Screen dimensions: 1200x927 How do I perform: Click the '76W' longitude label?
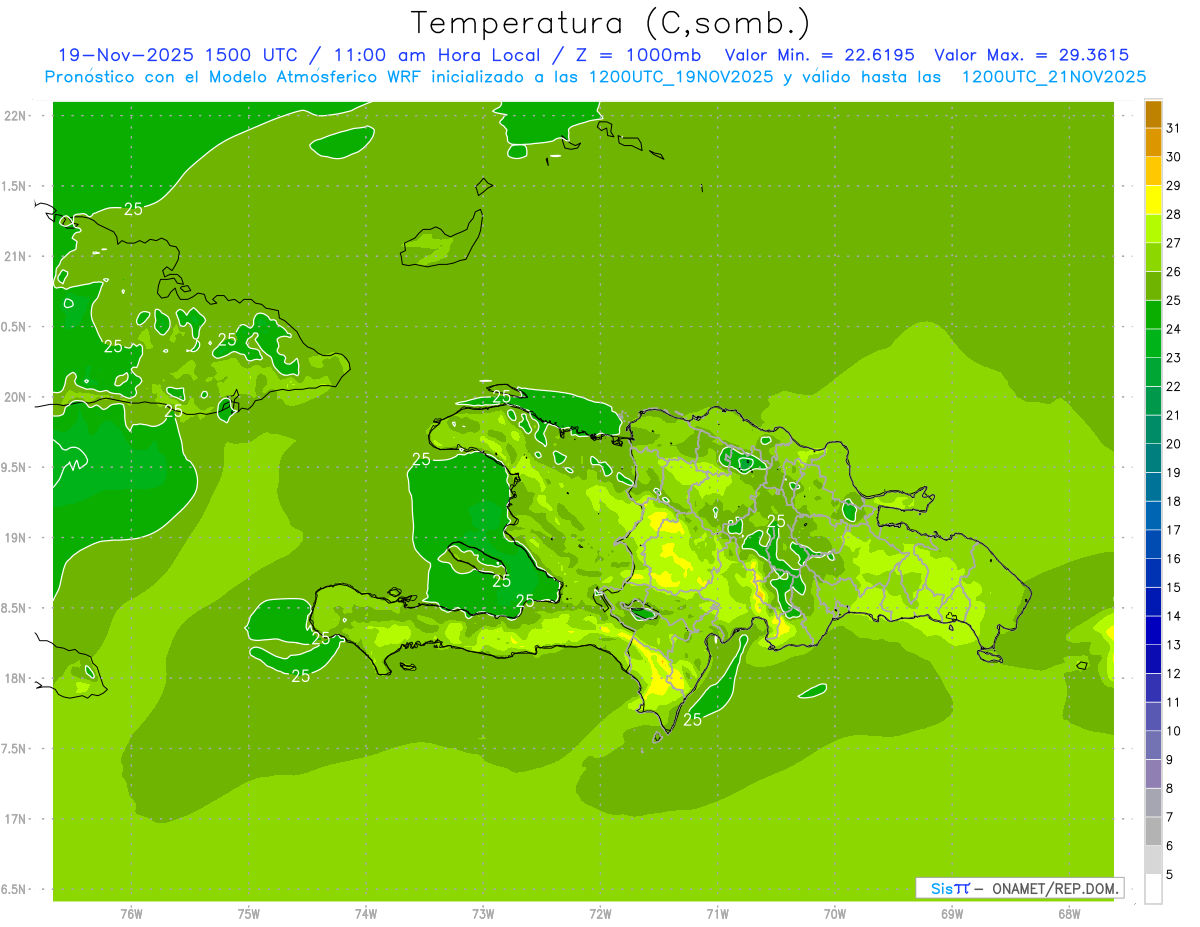[x=131, y=914]
